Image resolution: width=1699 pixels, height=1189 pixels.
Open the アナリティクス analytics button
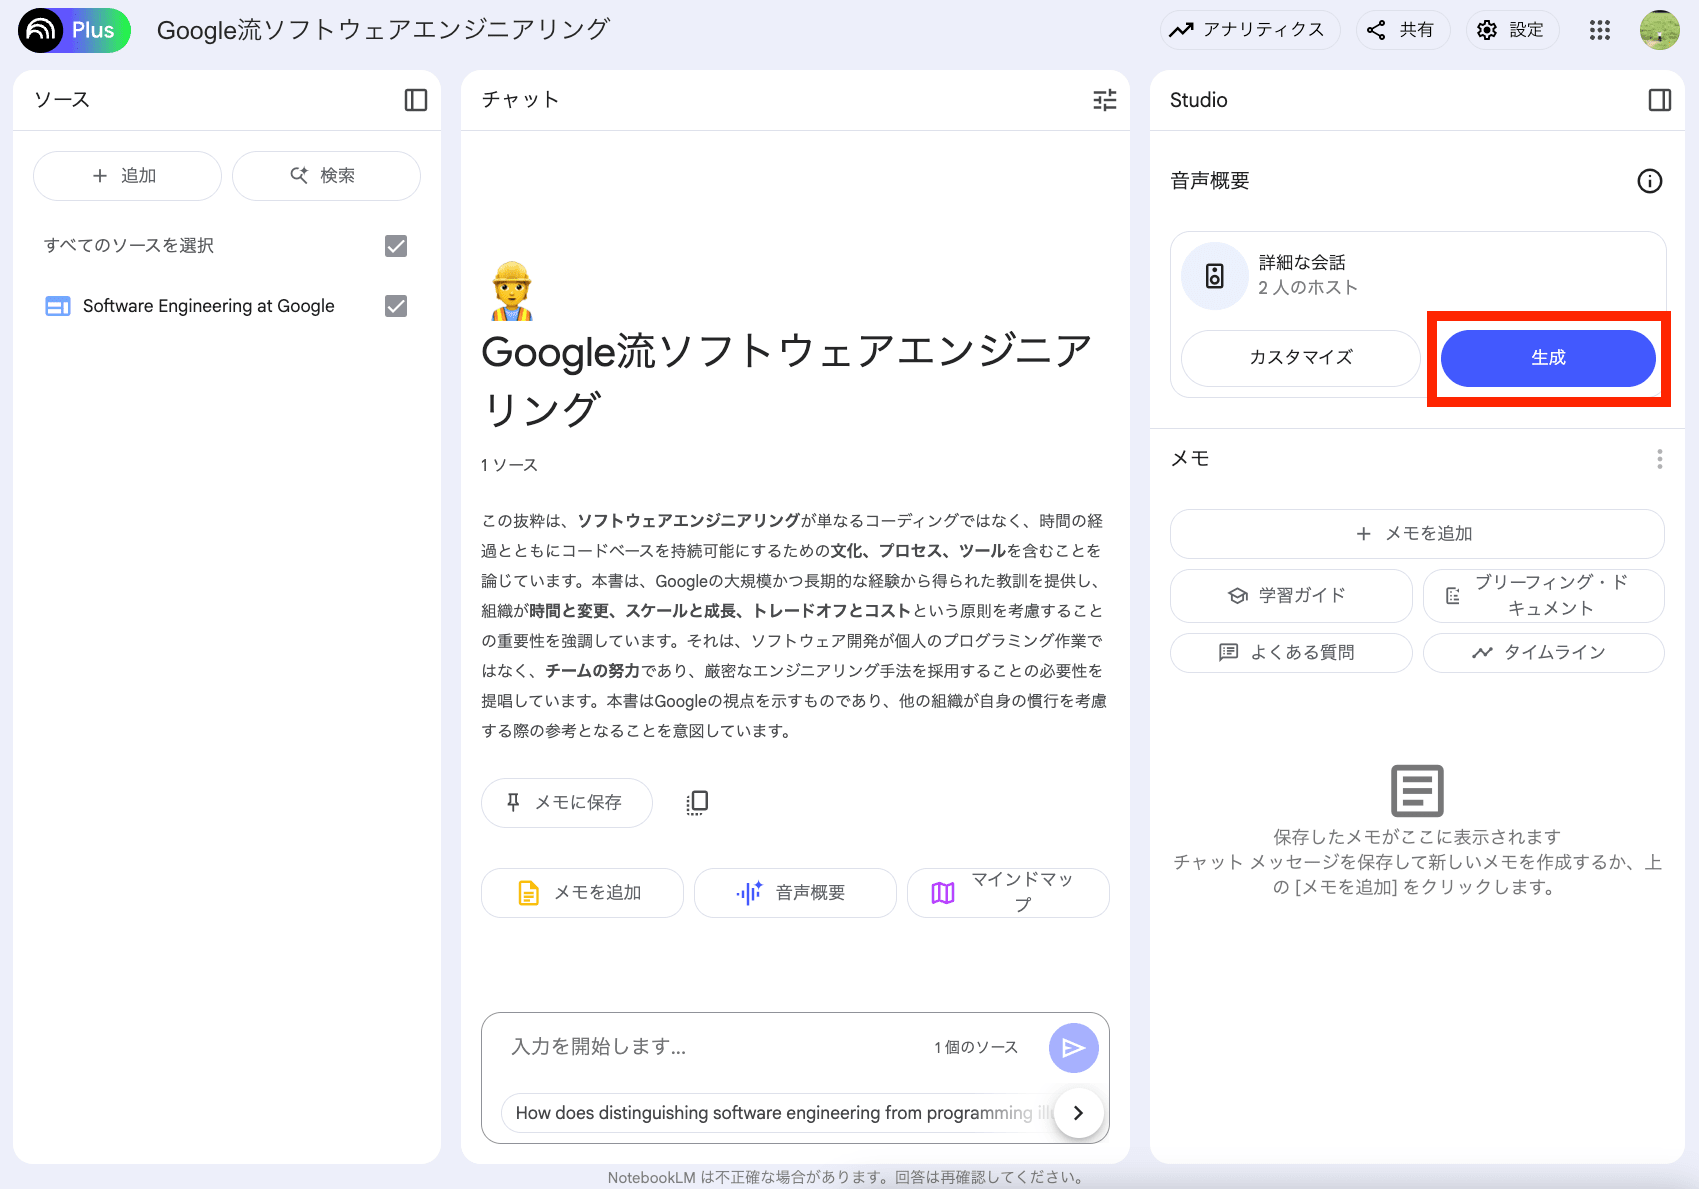pos(1249,30)
